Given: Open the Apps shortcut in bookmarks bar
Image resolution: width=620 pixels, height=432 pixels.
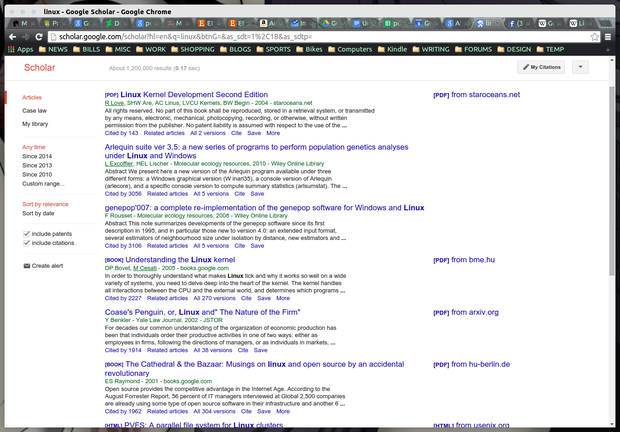Looking at the screenshot, I should tap(21, 49).
